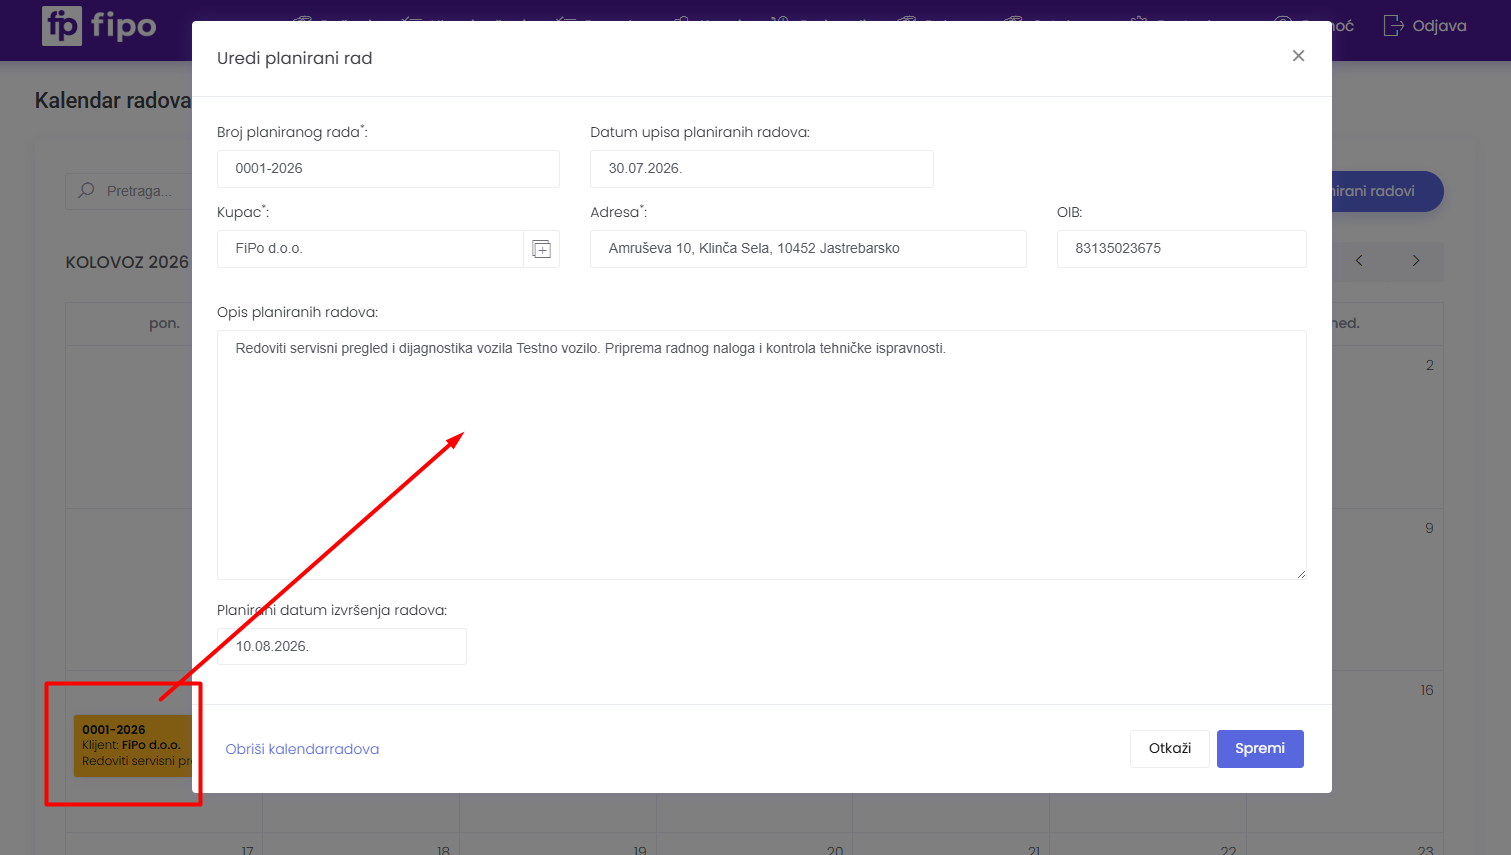Log out using the Odjava button
Viewport: 1511px width, 855px height.
(x=1425, y=26)
